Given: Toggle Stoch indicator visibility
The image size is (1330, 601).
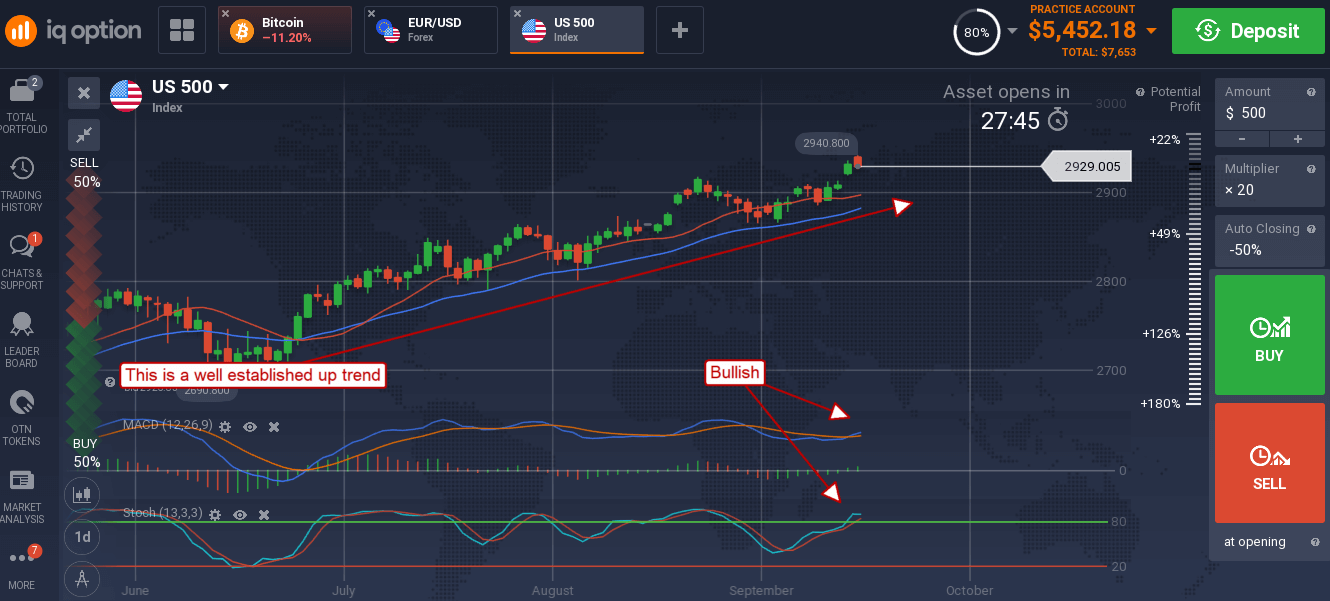Looking at the screenshot, I should click(240, 514).
